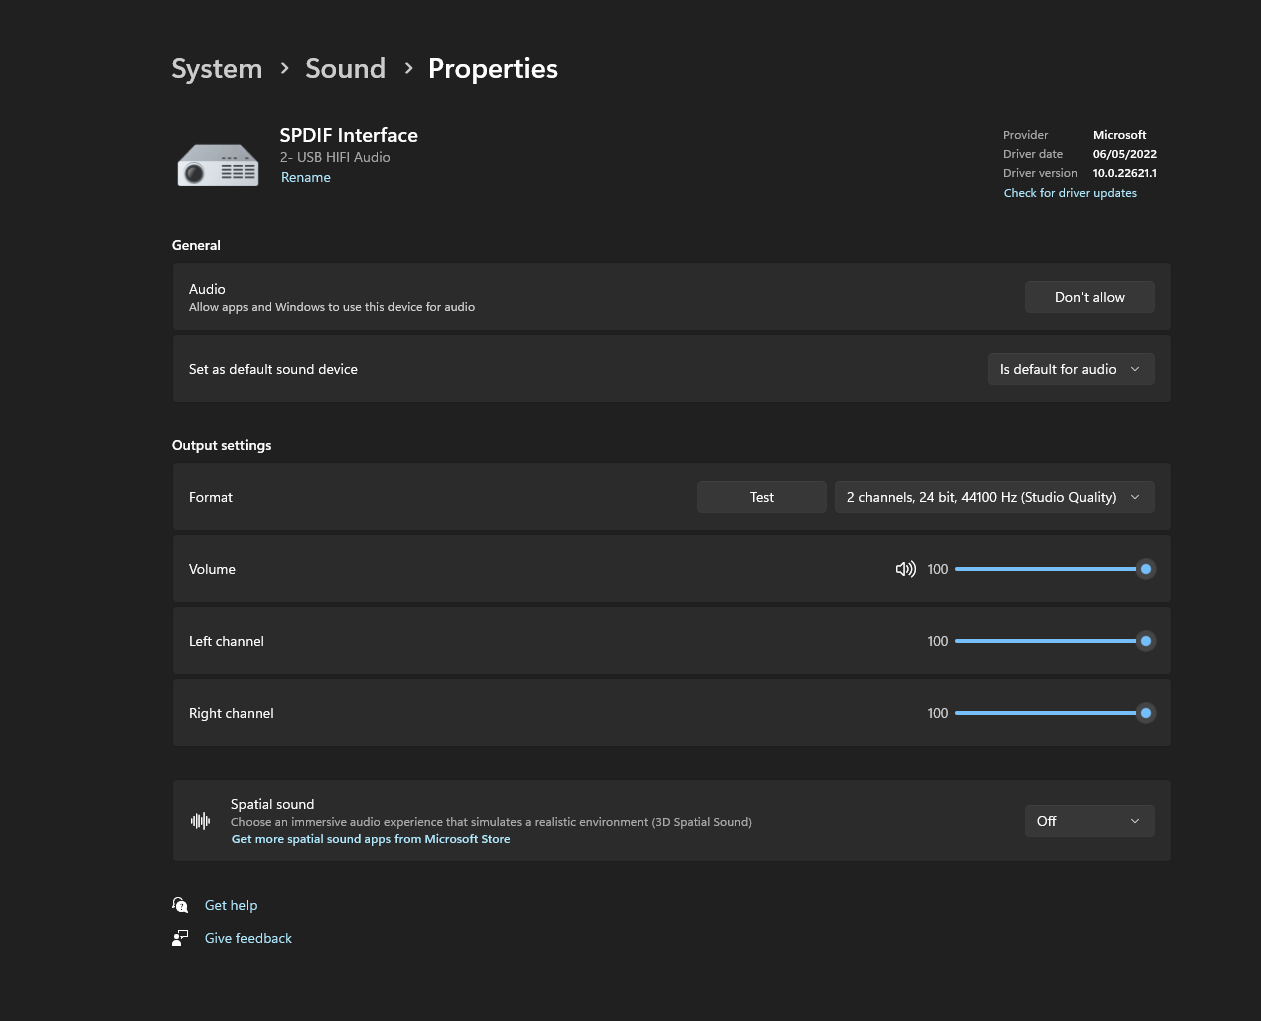
Task: Mute using the volume speaker icon
Action: (905, 569)
